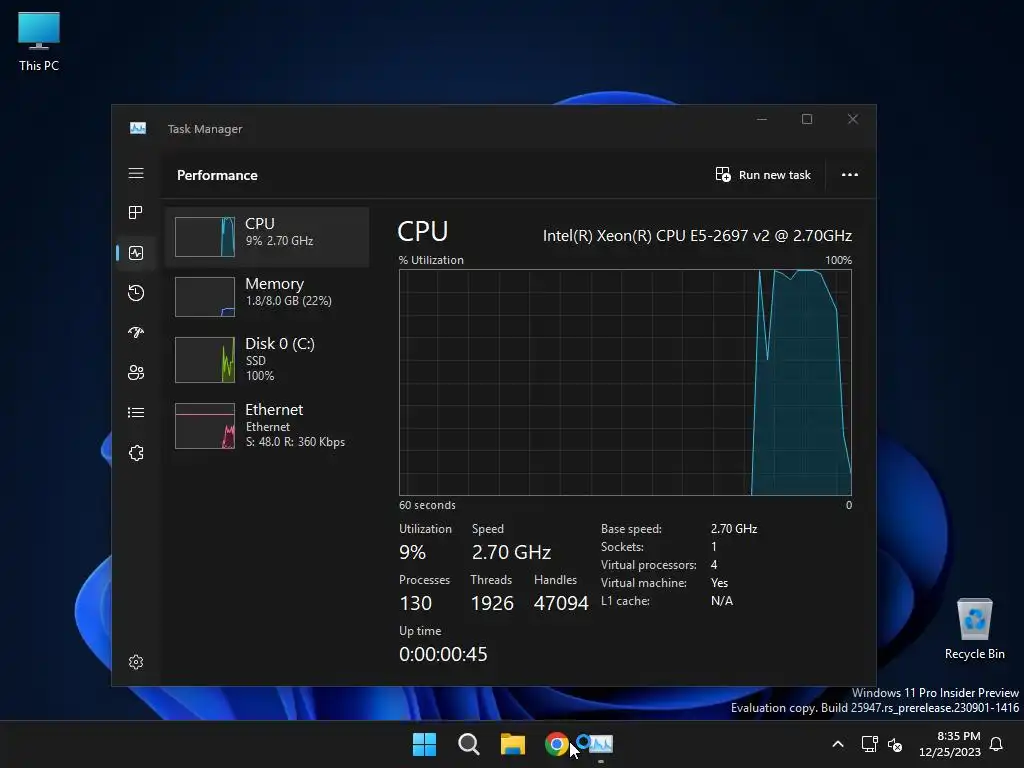Select the Performance page icon in sidebar
Screen dimensions: 1024x768
tap(136, 253)
